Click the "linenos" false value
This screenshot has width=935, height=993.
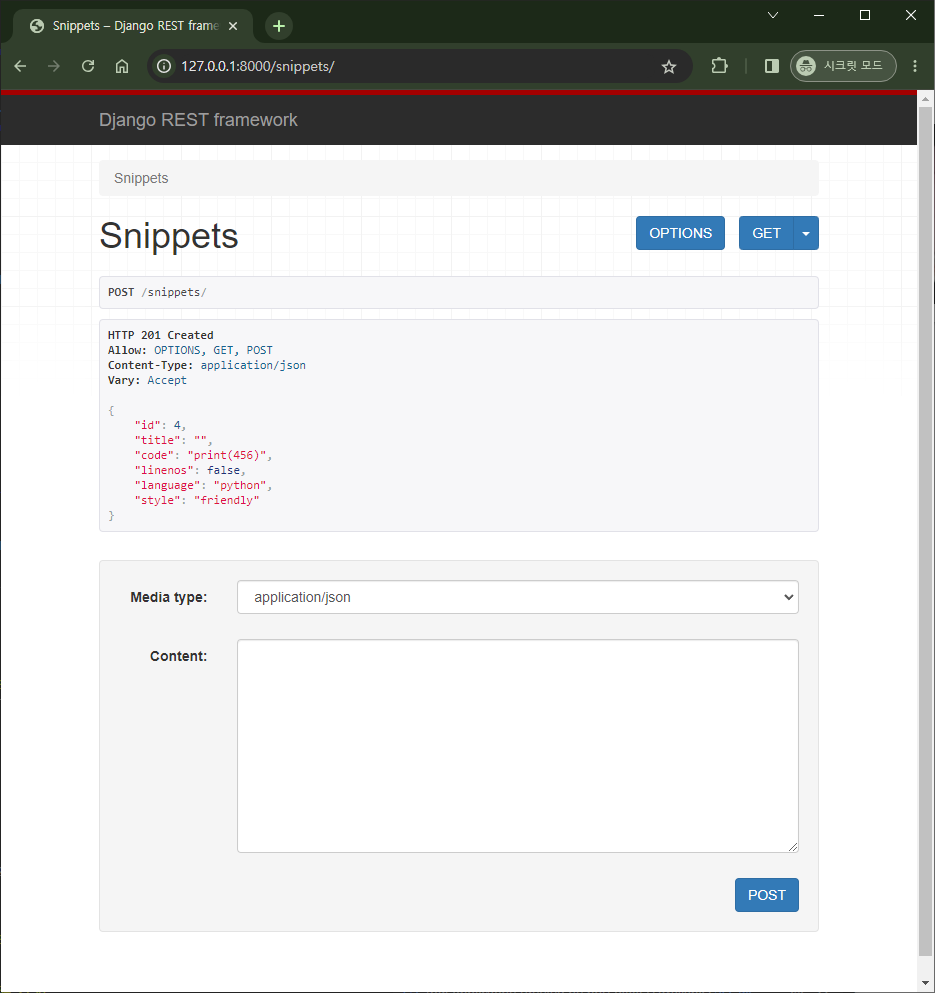pyautogui.click(x=224, y=470)
